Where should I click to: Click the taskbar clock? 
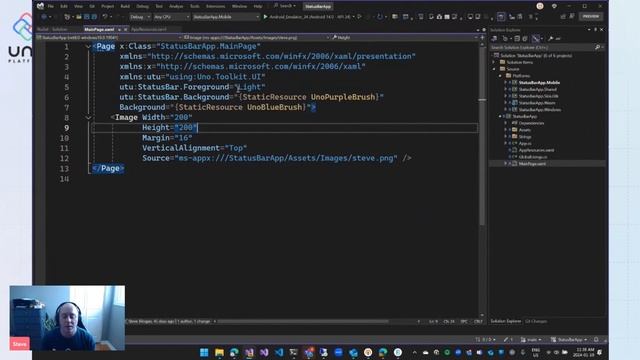(585, 352)
